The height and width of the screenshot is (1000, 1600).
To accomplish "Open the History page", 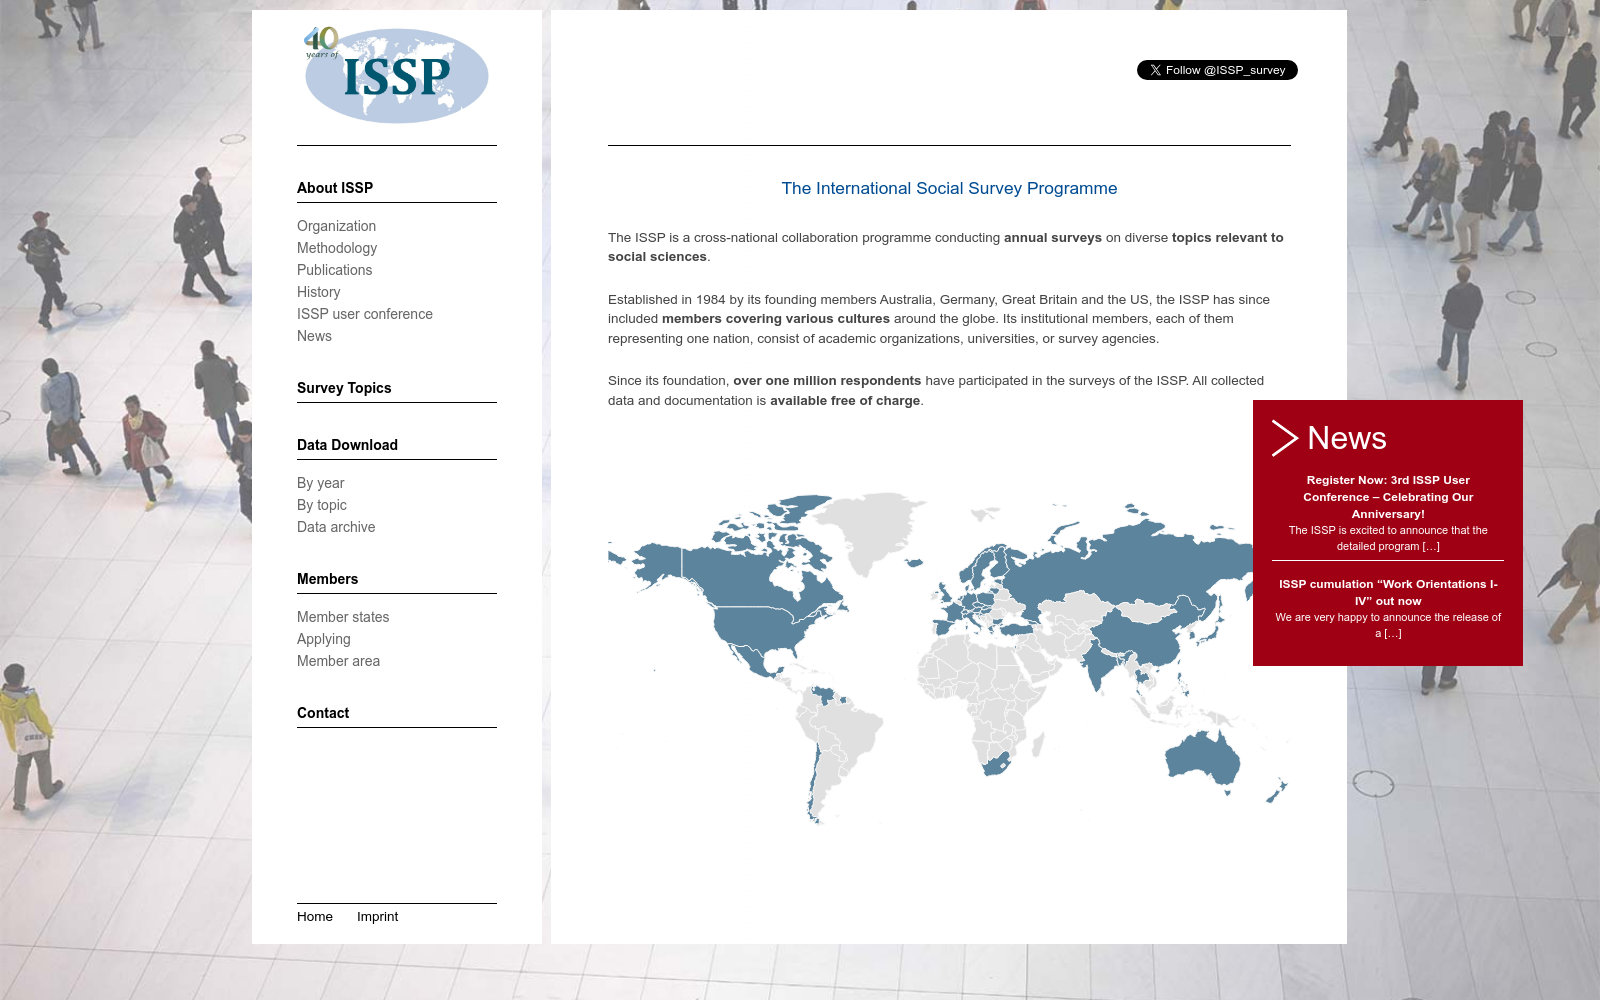I will point(318,292).
